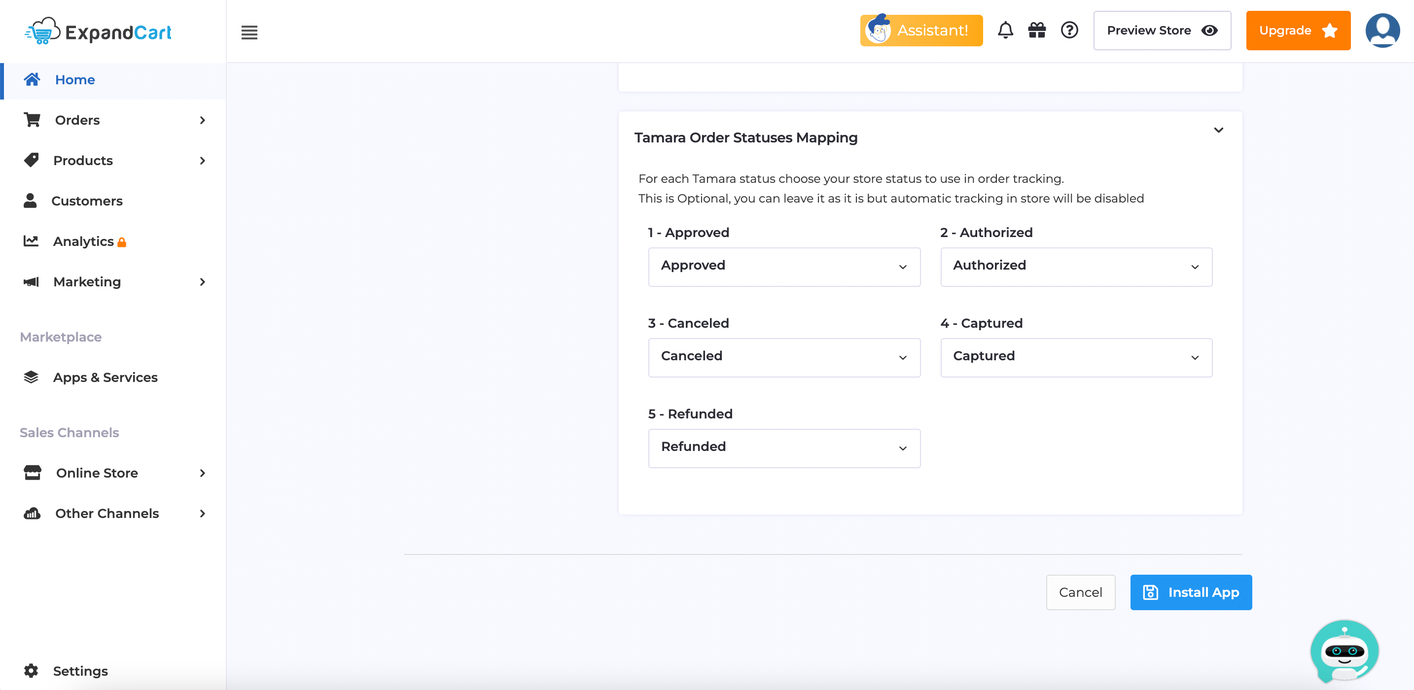Open Orders menu item
Image resolution: width=1414 pixels, height=690 pixels.
coord(113,120)
